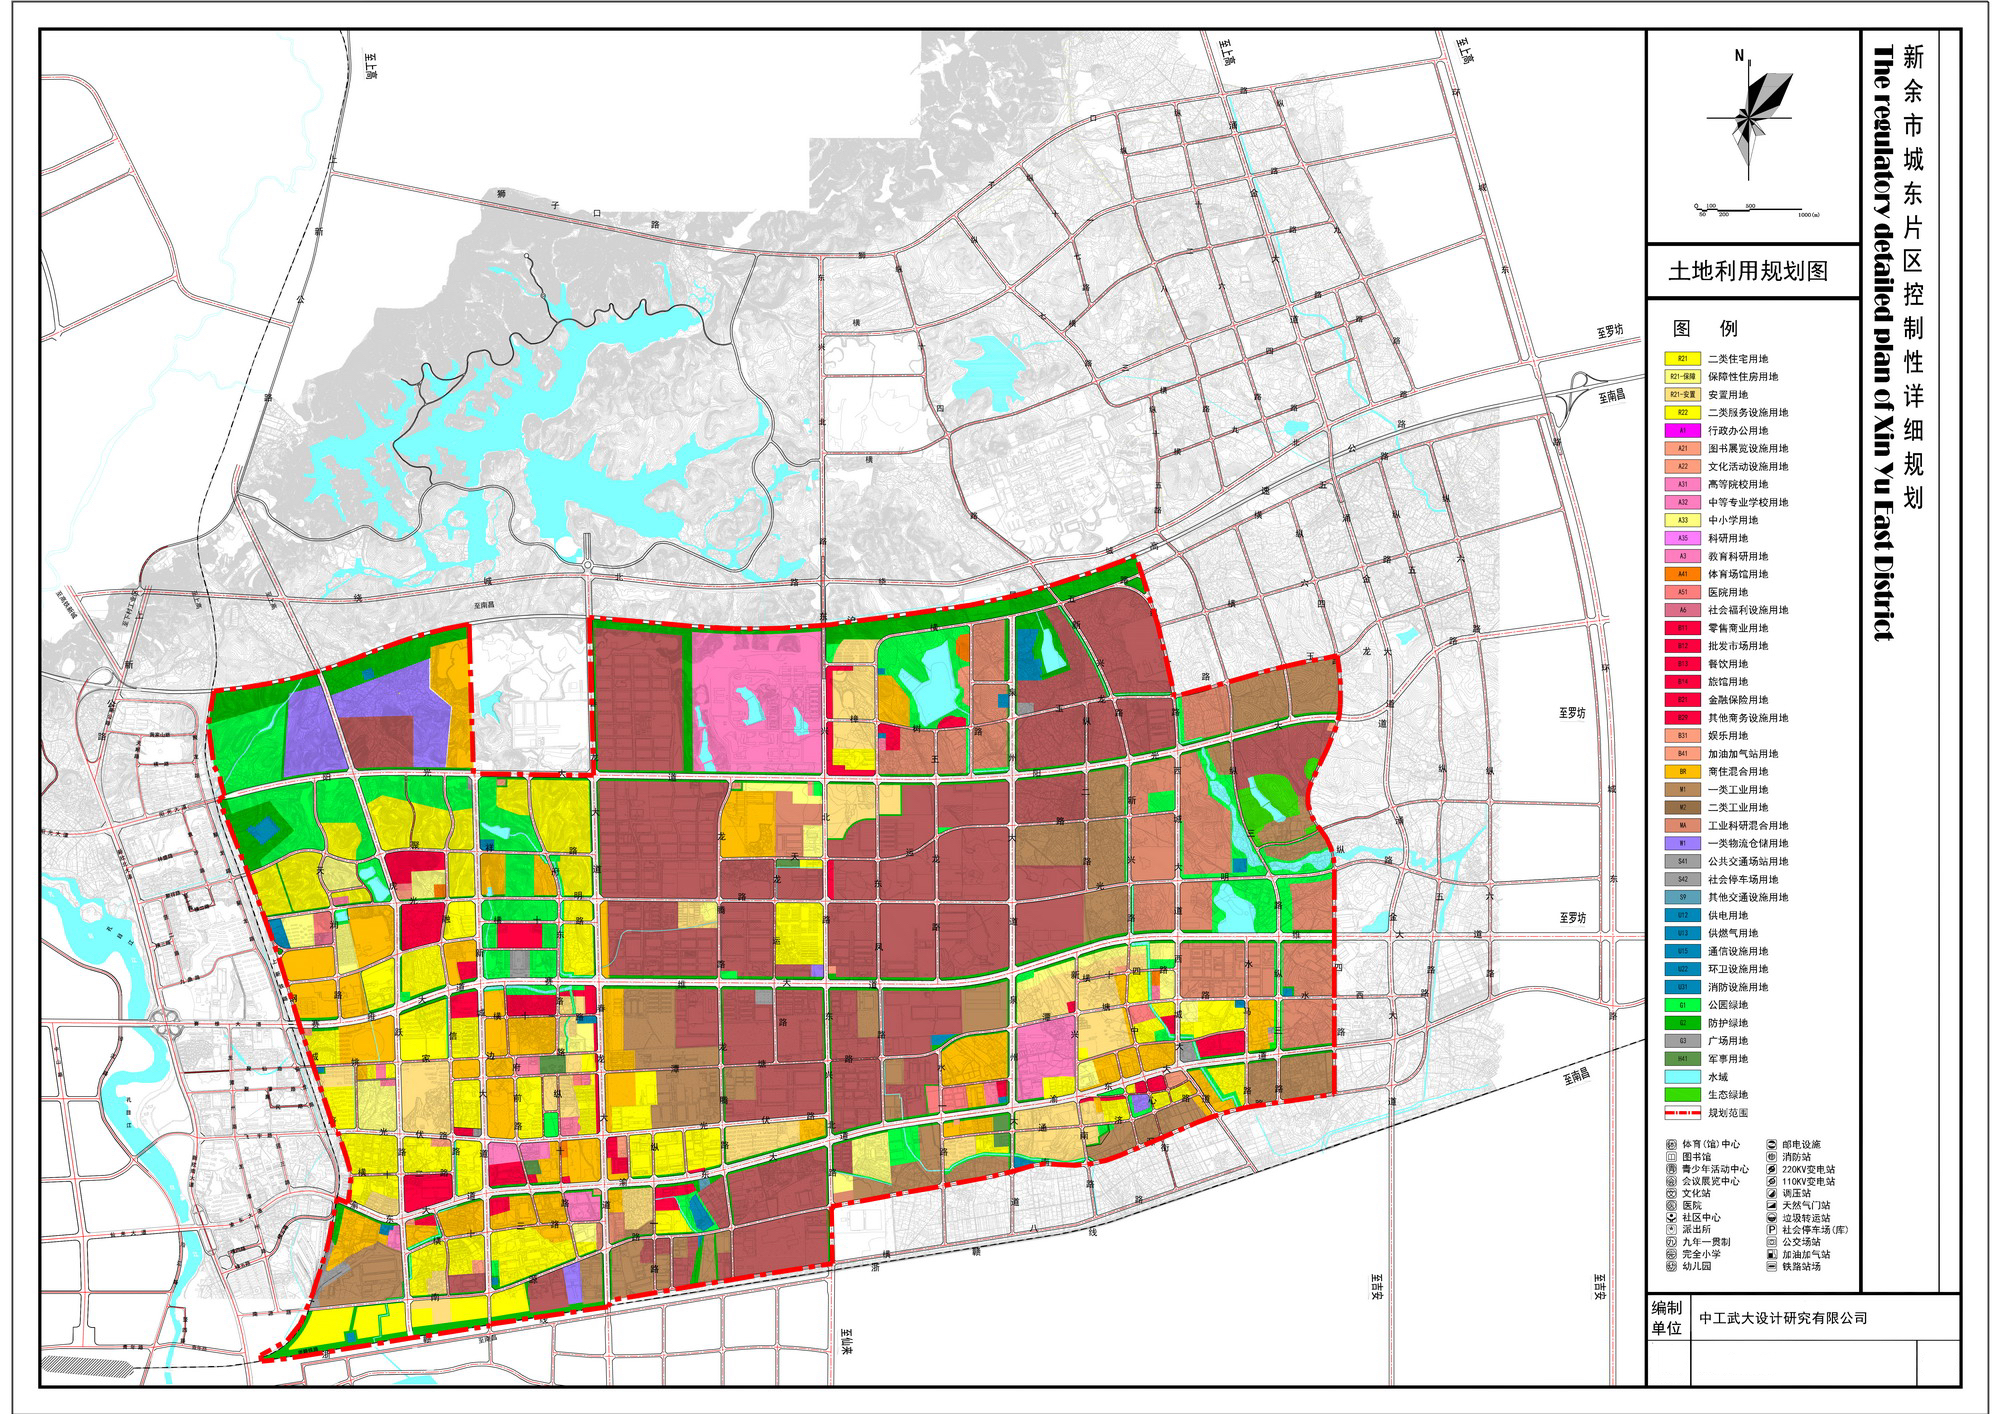Screen dimensions: 2000x1414
Task: Click the G1 park green space swatch
Action: point(1682,1005)
